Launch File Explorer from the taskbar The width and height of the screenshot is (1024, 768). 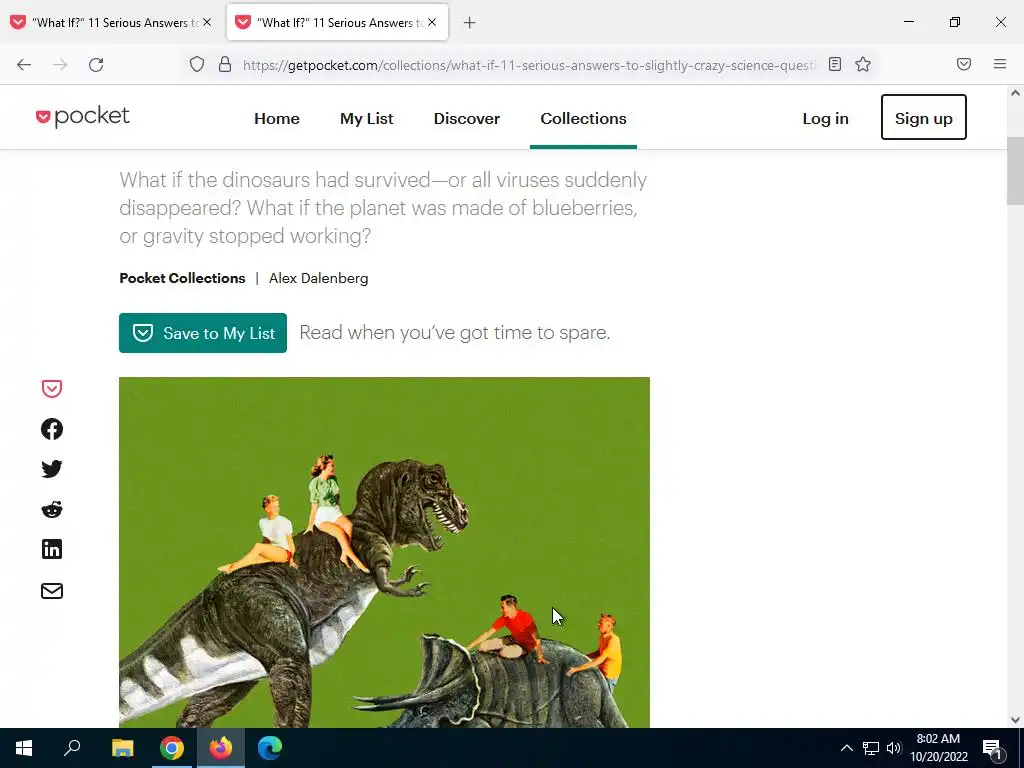tap(122, 748)
